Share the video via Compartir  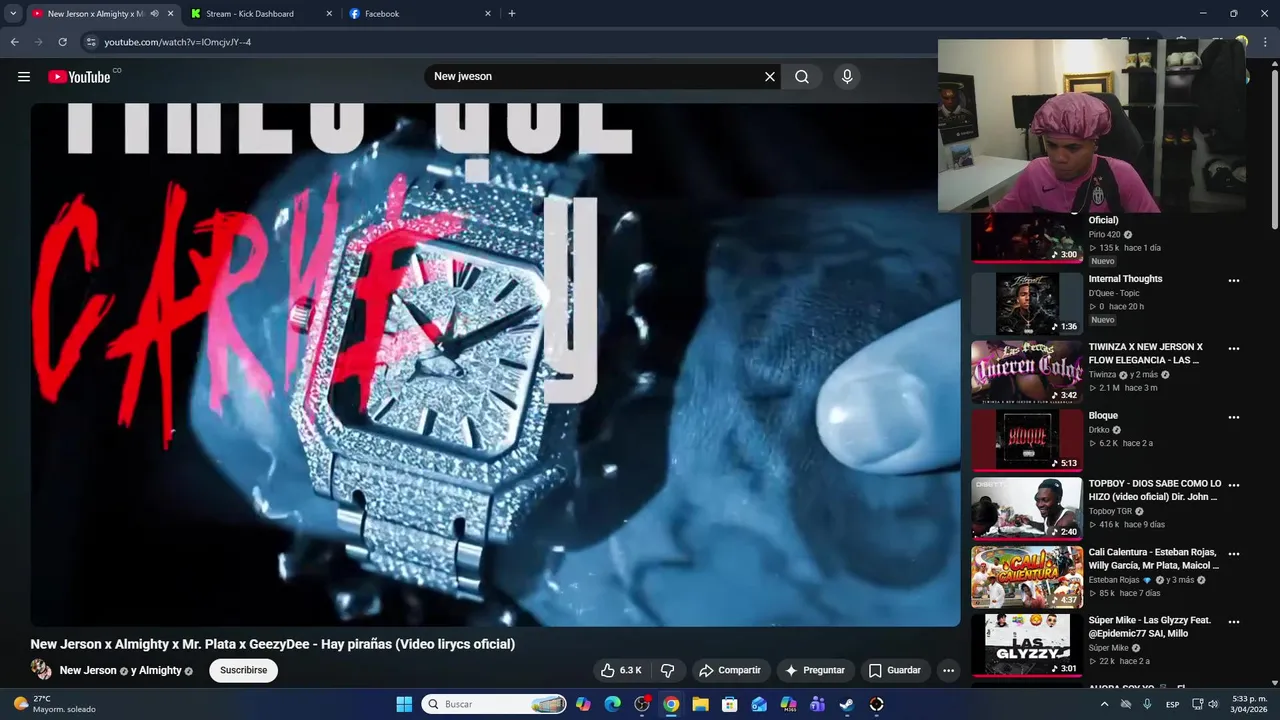click(x=730, y=670)
